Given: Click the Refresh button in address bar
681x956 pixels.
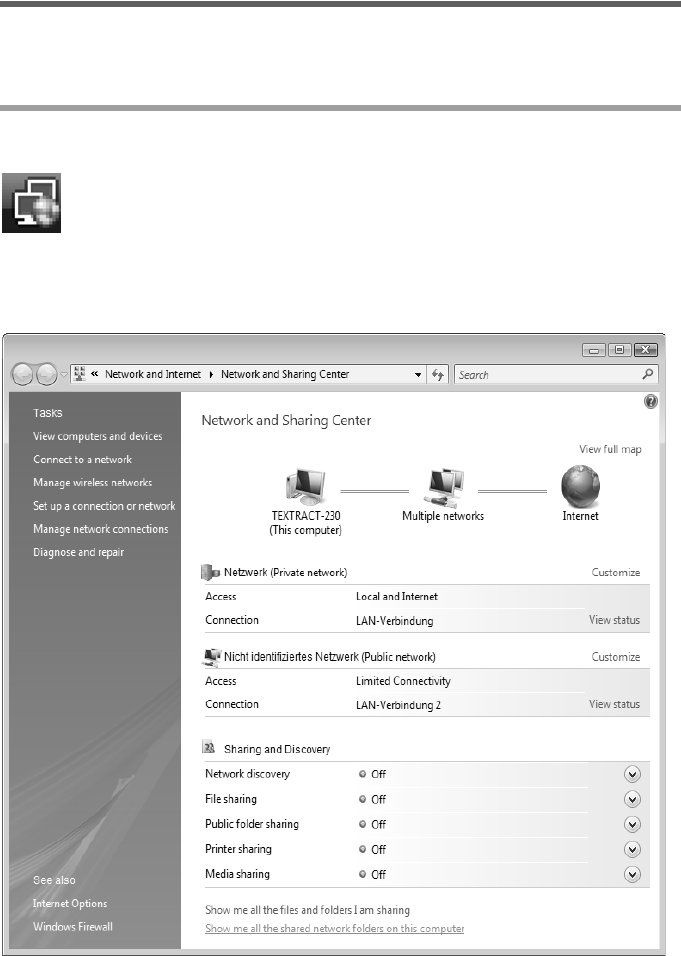Looking at the screenshot, I should (438, 374).
